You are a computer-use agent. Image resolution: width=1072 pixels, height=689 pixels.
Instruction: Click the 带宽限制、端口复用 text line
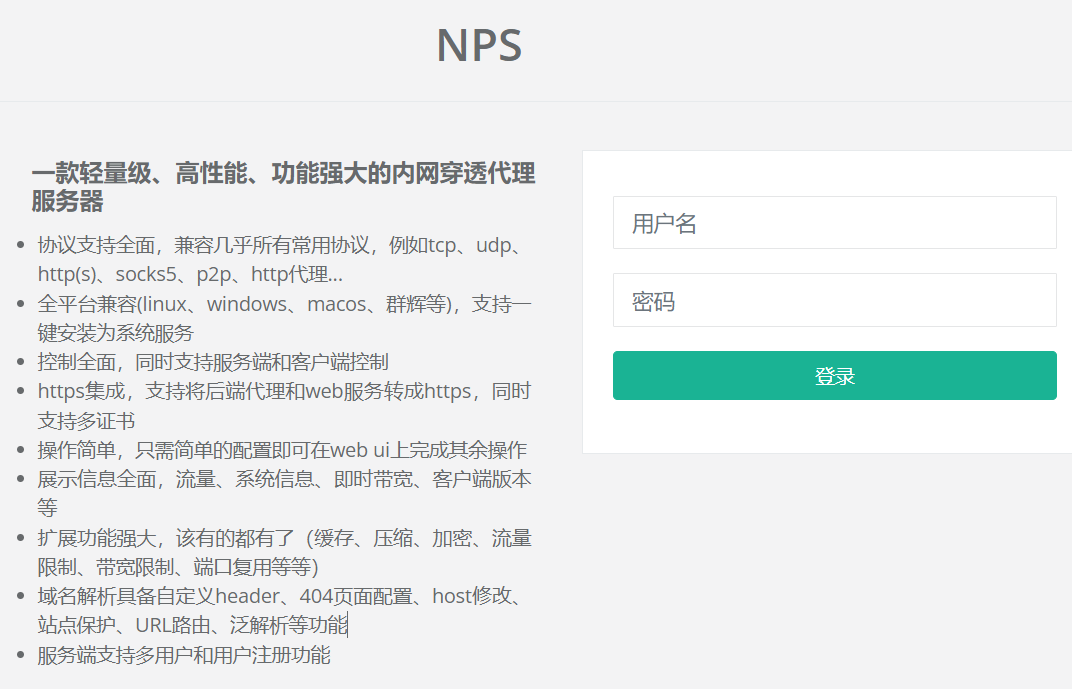coord(177,568)
